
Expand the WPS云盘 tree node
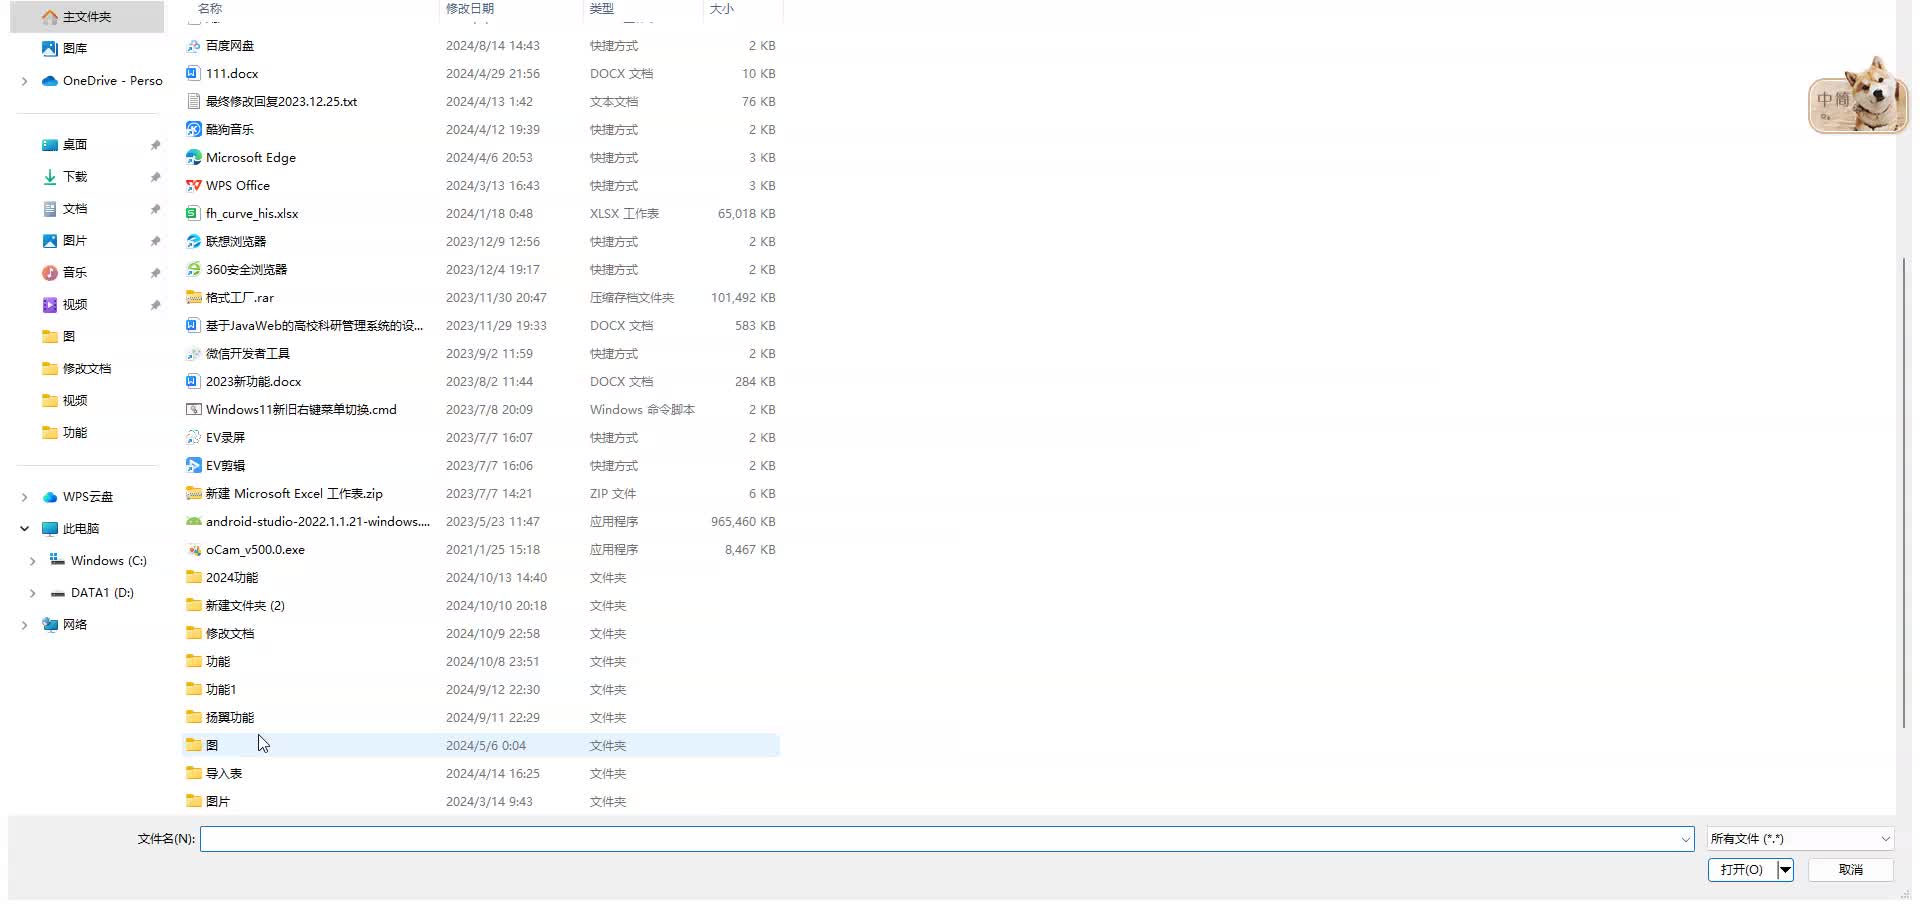[x=24, y=497]
